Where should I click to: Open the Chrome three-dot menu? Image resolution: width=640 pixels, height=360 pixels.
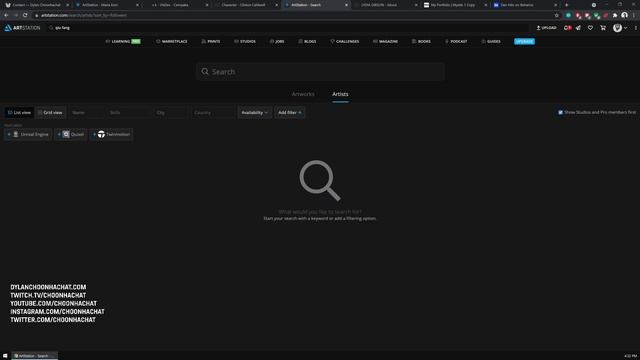coord(634,15)
